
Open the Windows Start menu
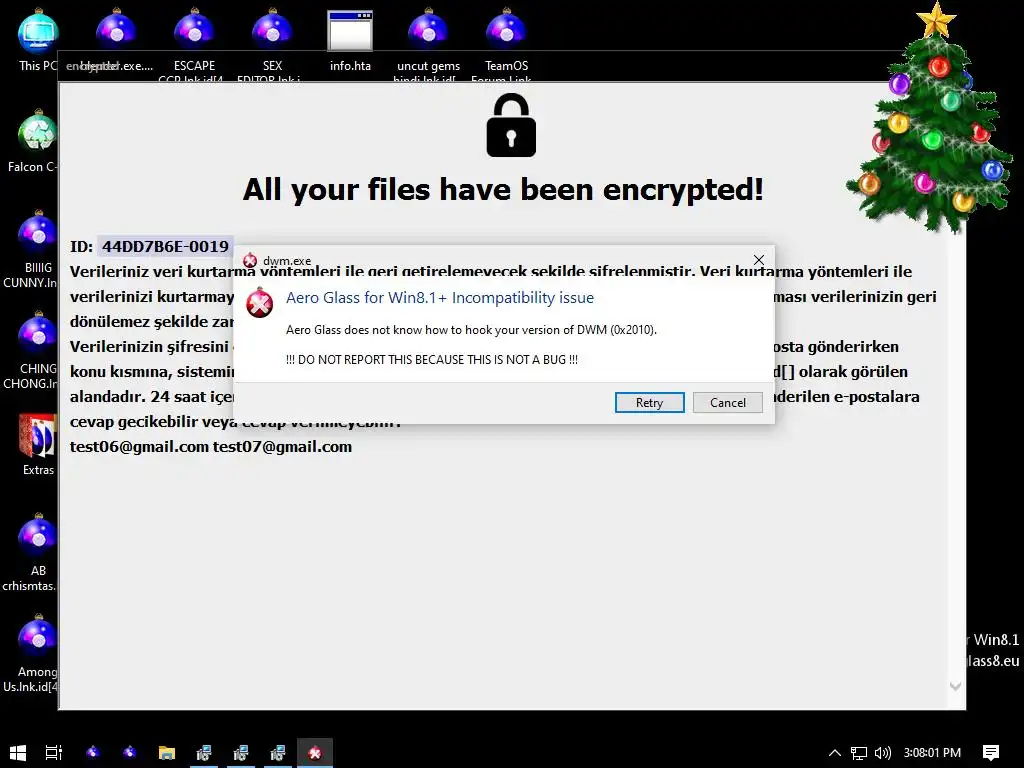click(x=18, y=752)
